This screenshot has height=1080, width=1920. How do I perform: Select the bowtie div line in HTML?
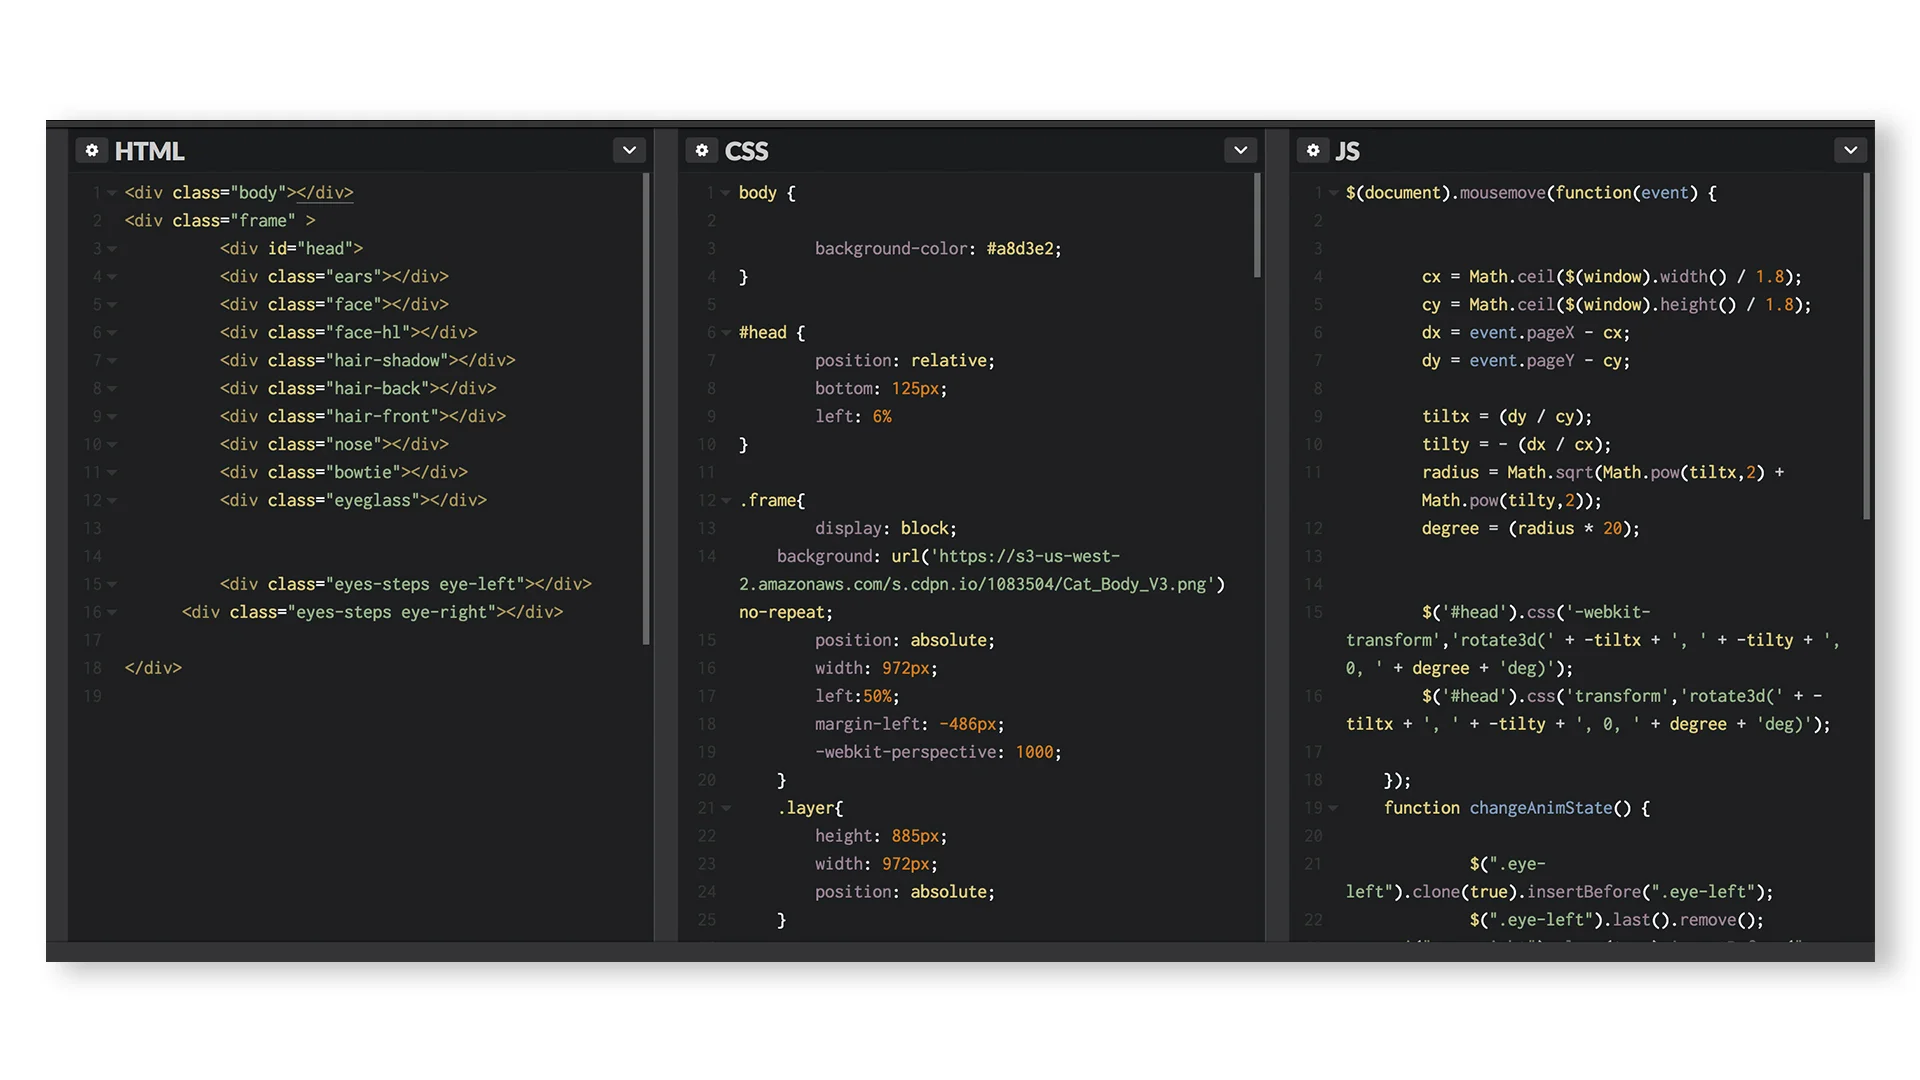[343, 472]
